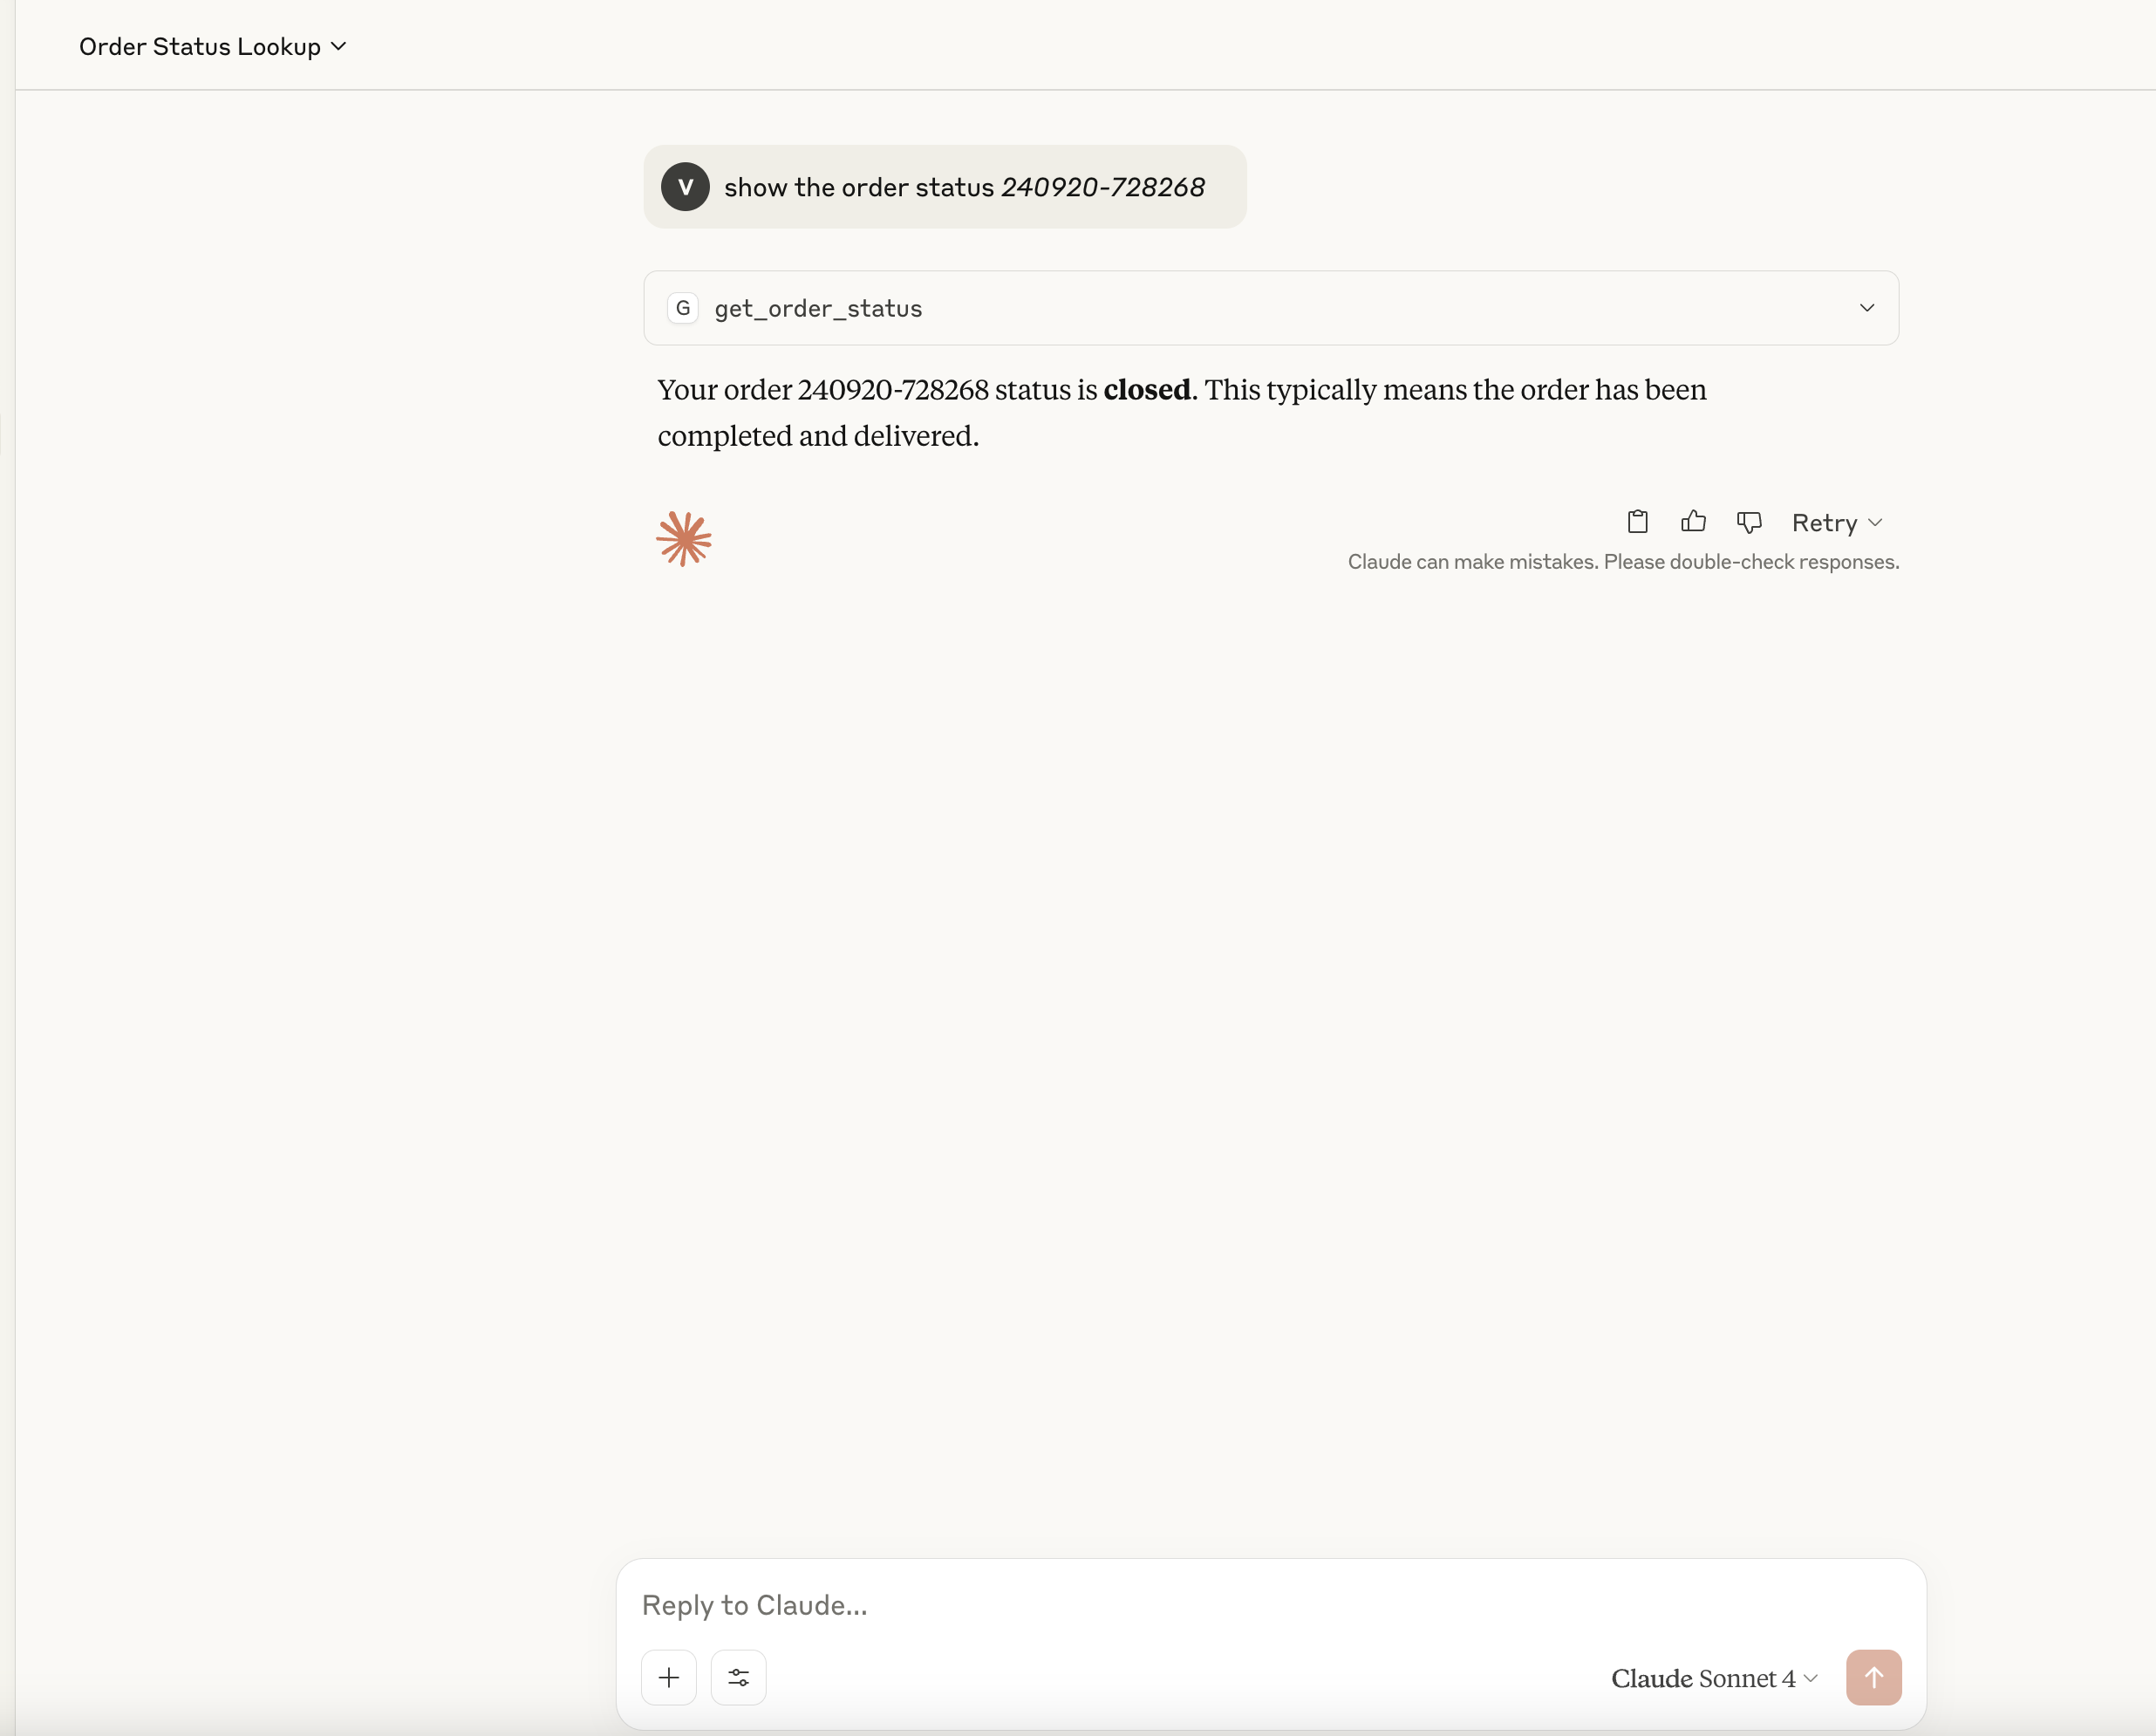Click the left sidebar edge strip
This screenshot has height=1736, width=2156.
(7, 868)
